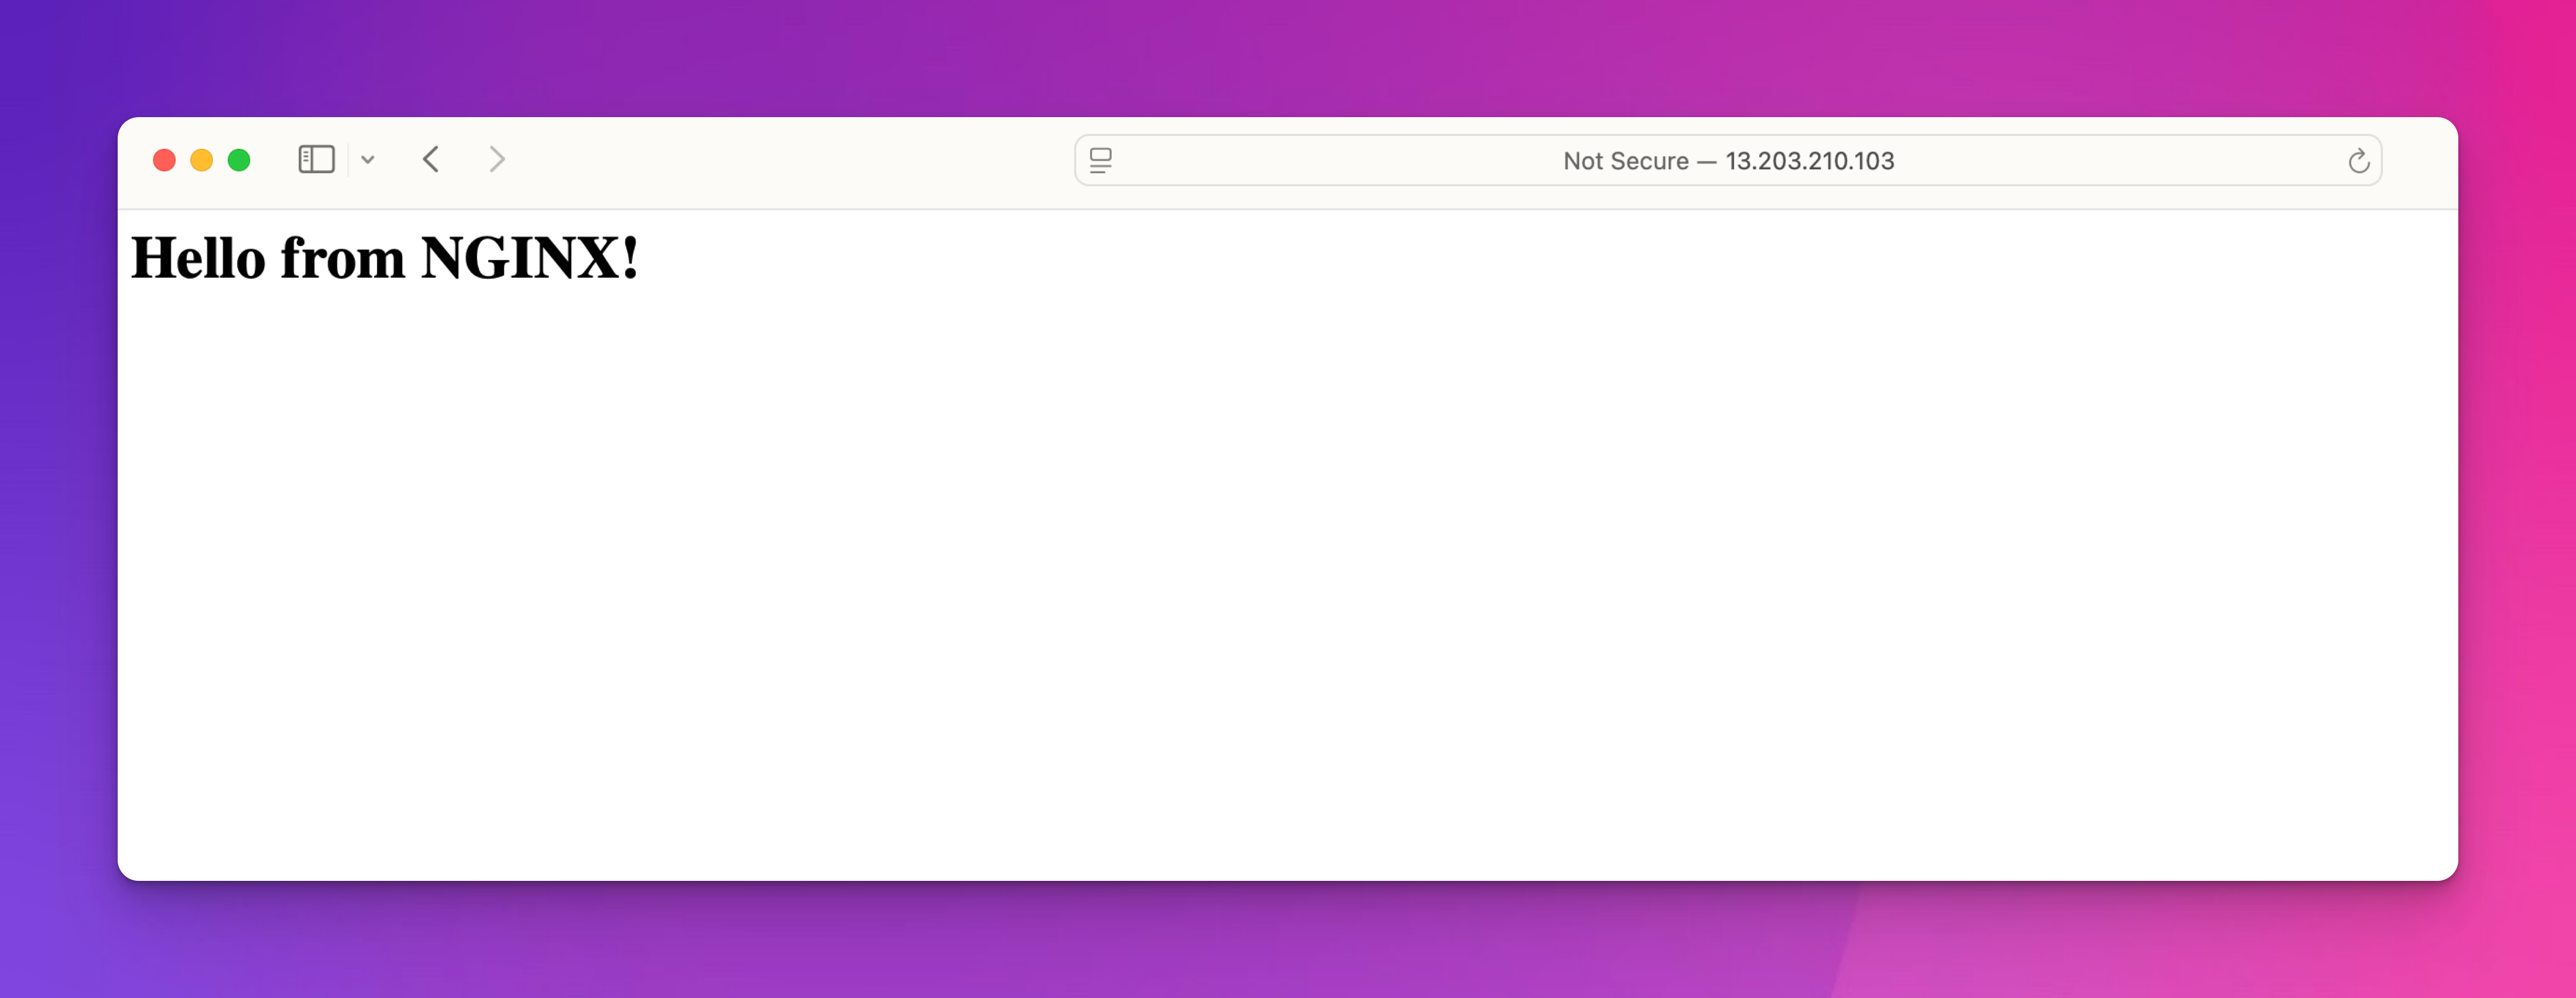Click the 'Hello from NGINX!' heading
Viewport: 2576px width, 998px height.
point(385,258)
